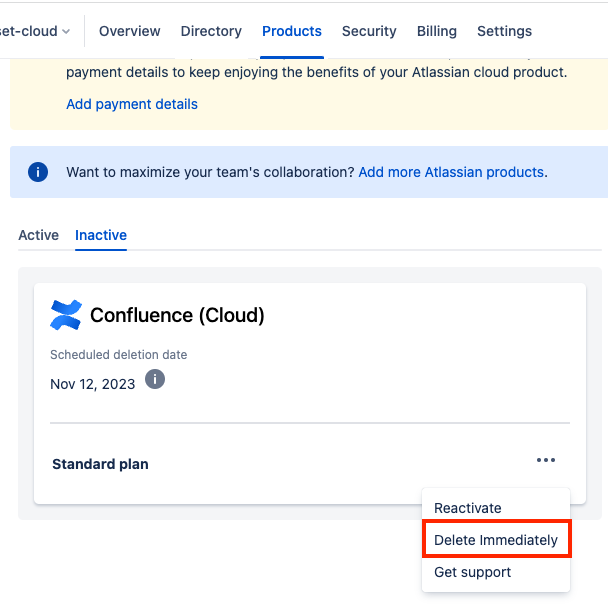608x605 pixels.
Task: Select the Inactive products tab
Action: pyautogui.click(x=101, y=235)
